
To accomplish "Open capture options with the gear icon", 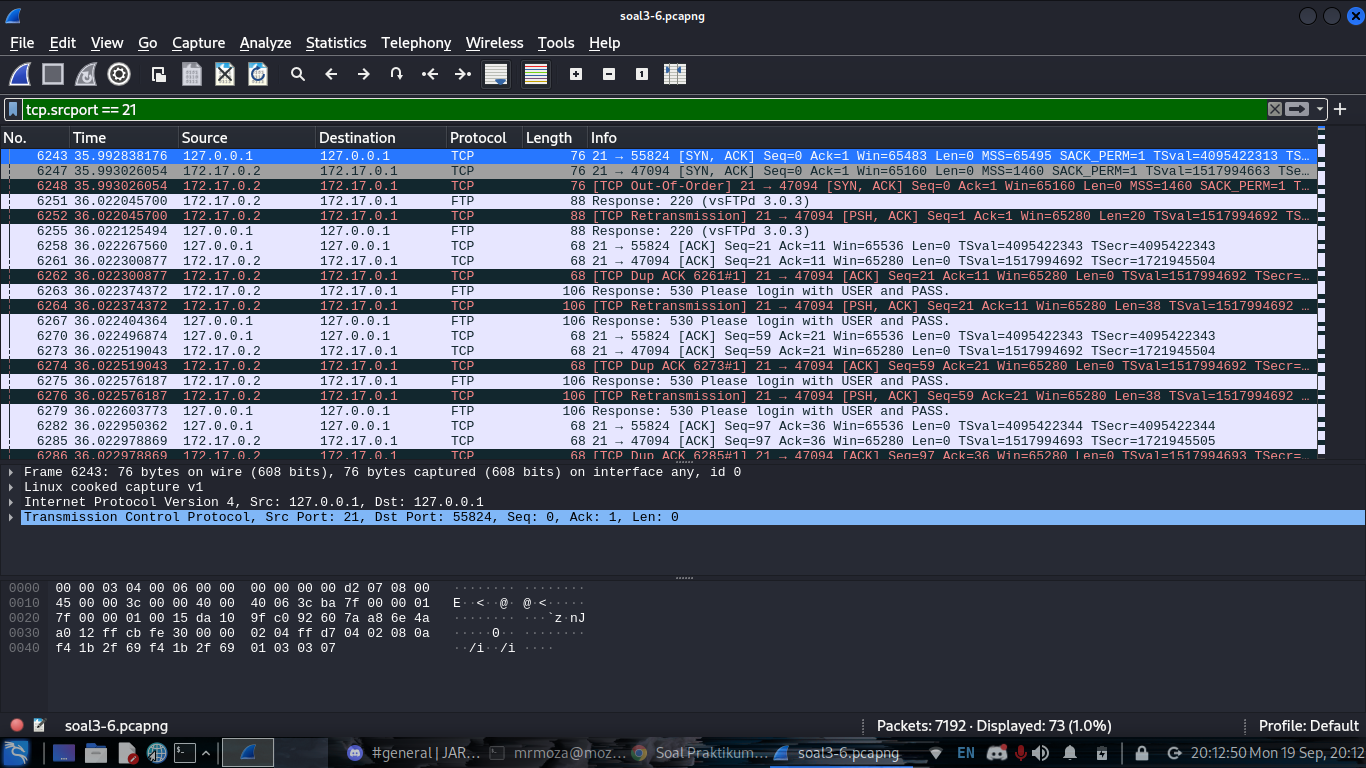I will tap(119, 74).
